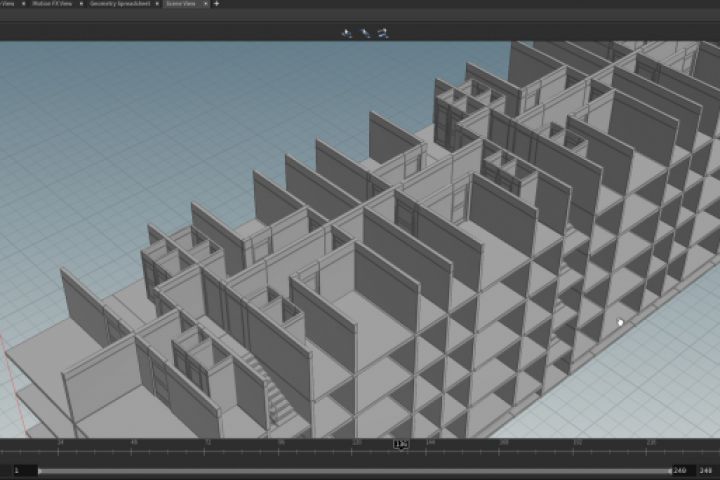
Task: Click the middle viewport tool icon
Action: click(x=366, y=33)
